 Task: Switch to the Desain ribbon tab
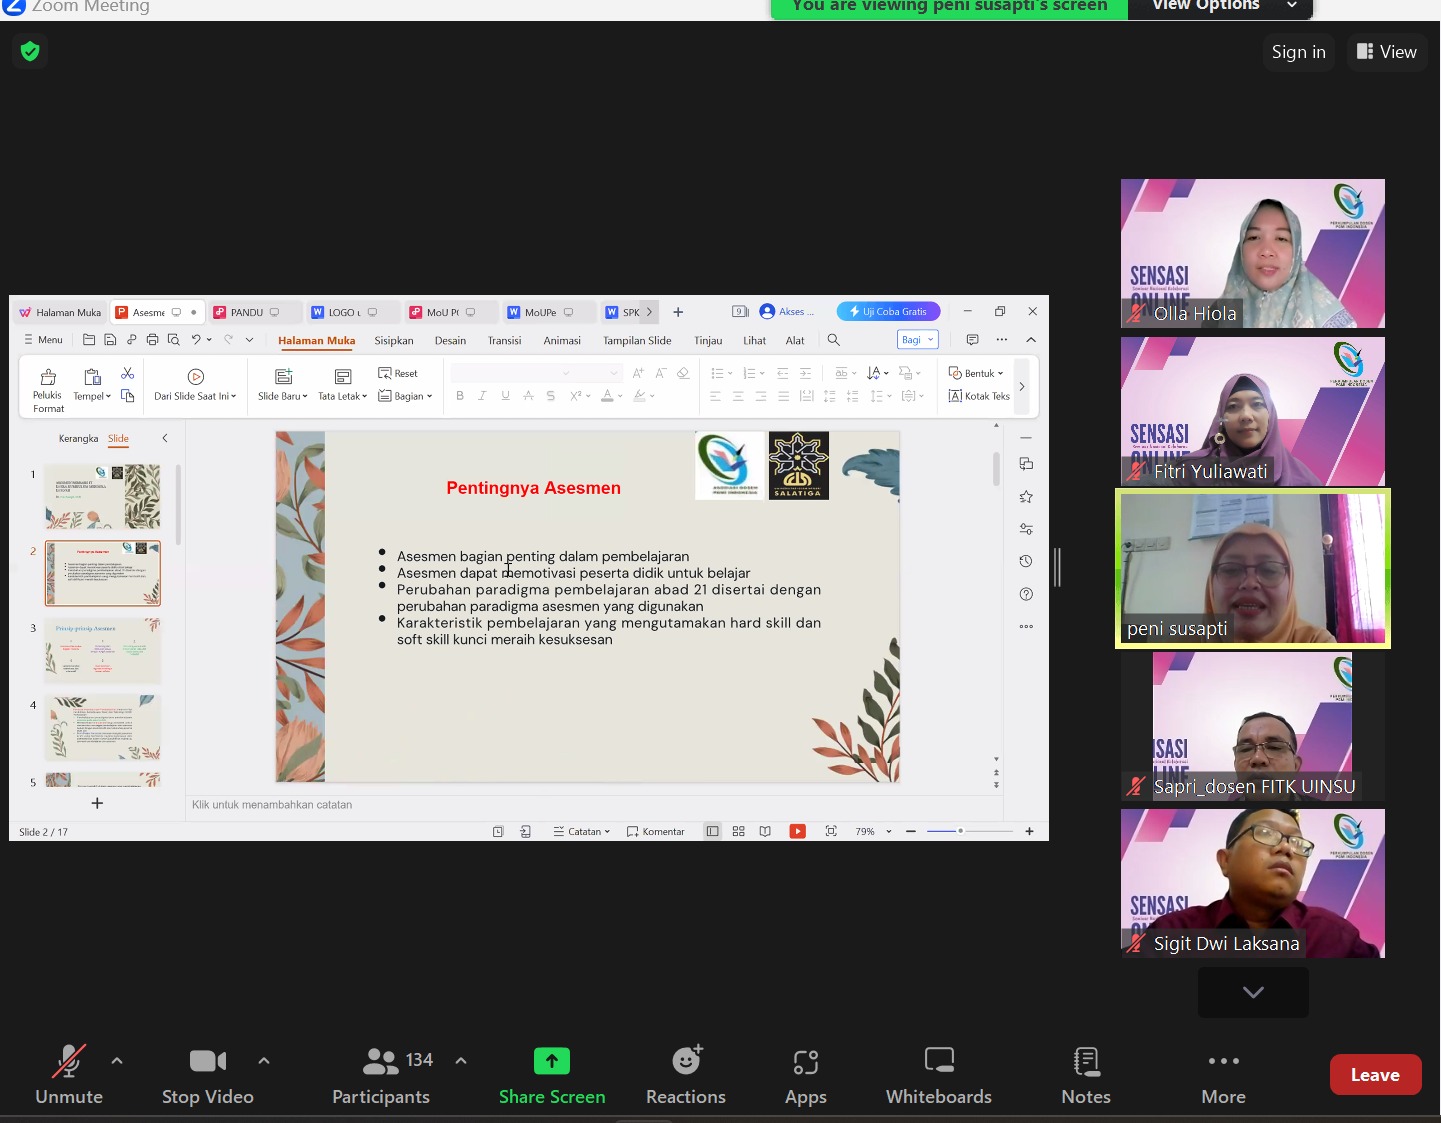coord(450,341)
